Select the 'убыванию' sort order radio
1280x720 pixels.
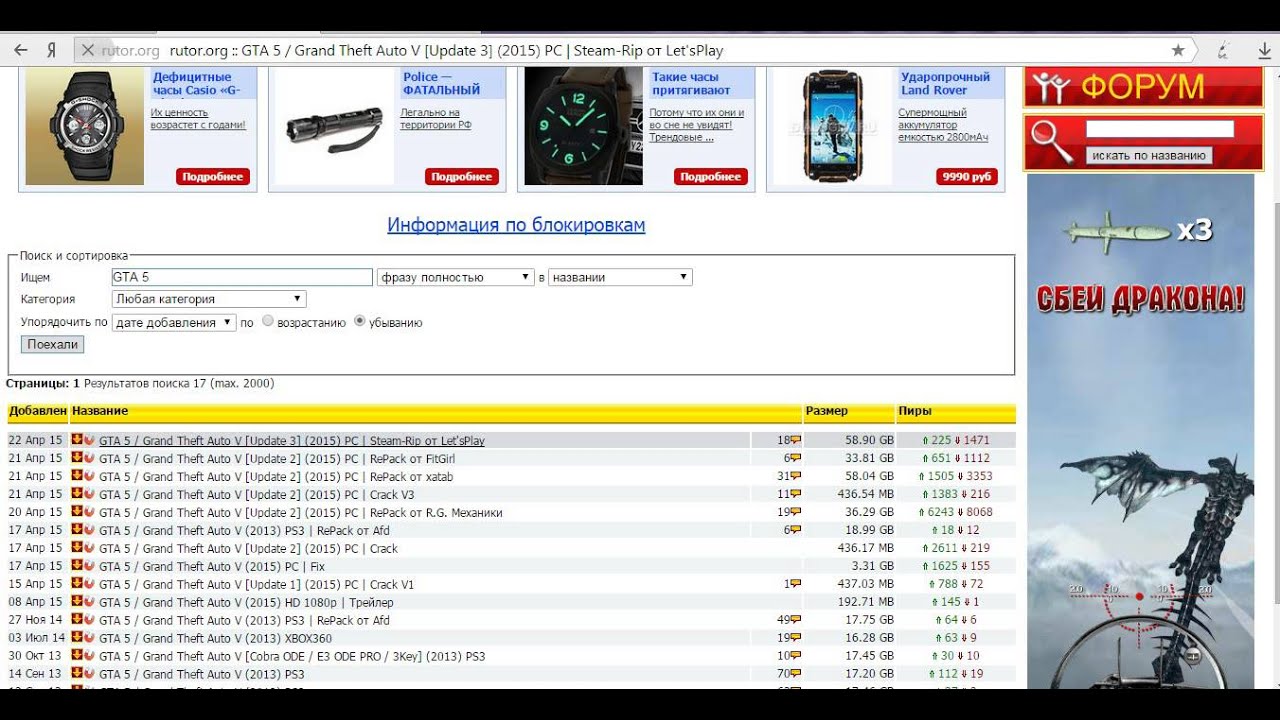click(360, 322)
